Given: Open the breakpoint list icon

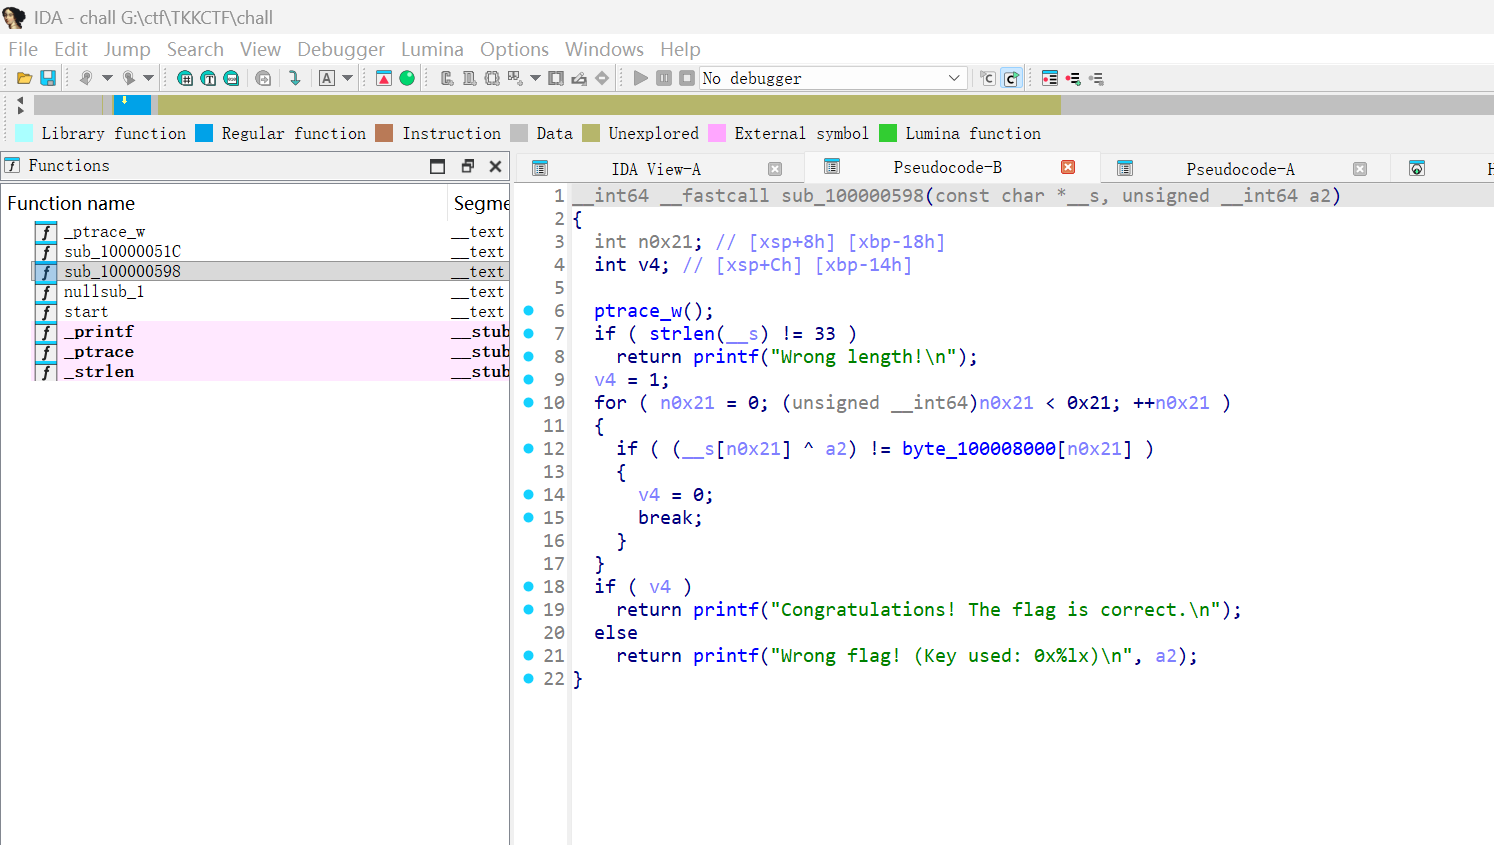Looking at the screenshot, I should pyautogui.click(x=1049, y=78).
